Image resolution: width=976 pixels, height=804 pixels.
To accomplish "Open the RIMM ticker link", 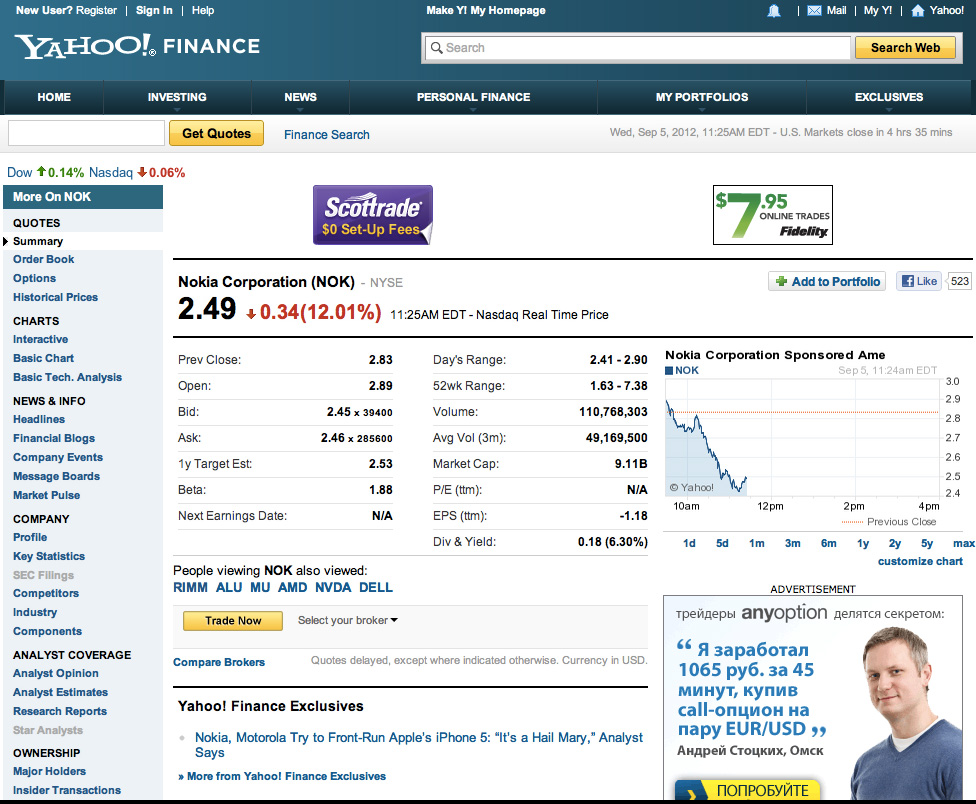I will (x=190, y=587).
